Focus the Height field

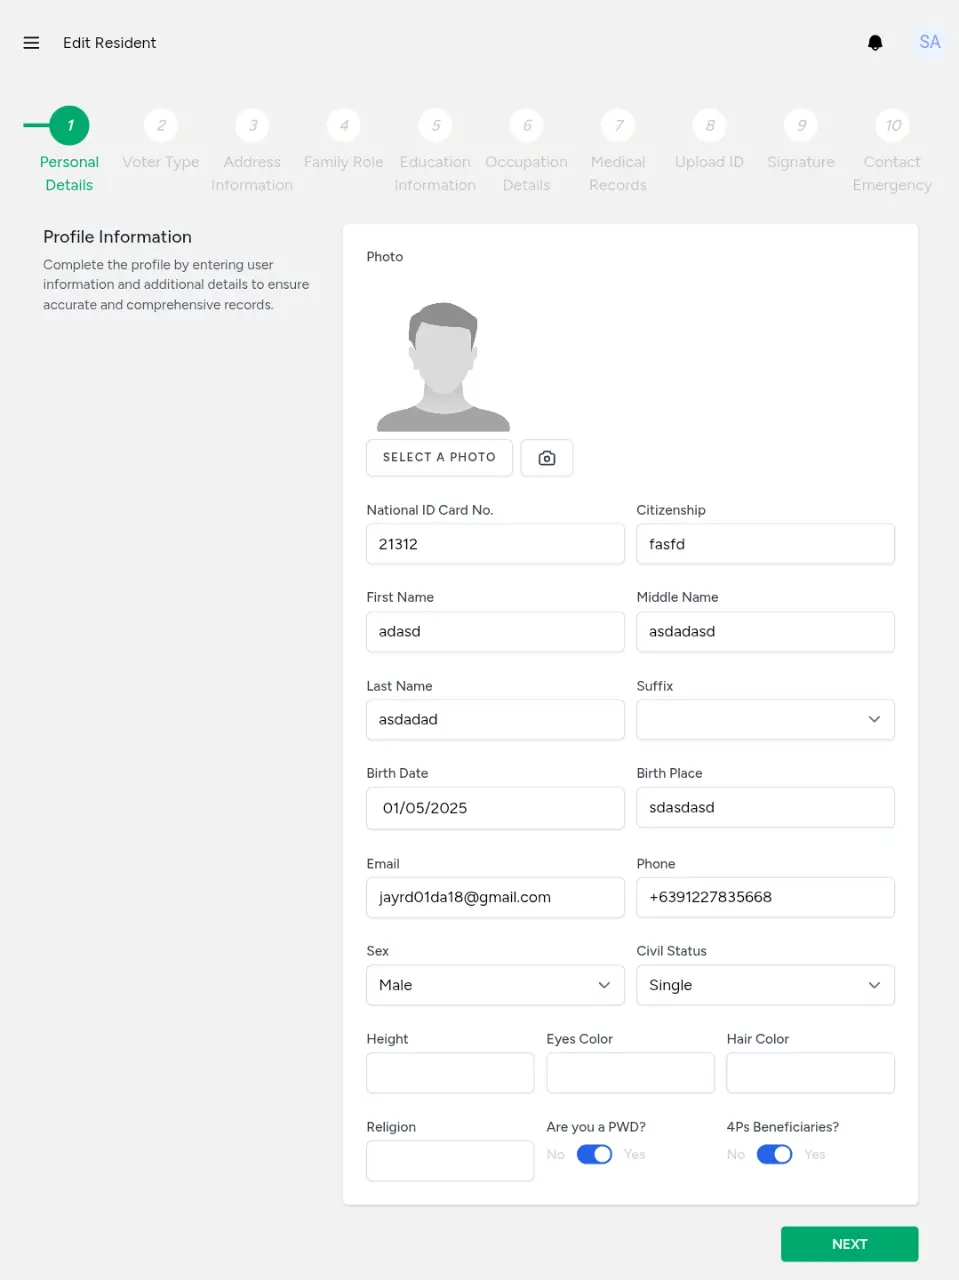[x=450, y=1073]
